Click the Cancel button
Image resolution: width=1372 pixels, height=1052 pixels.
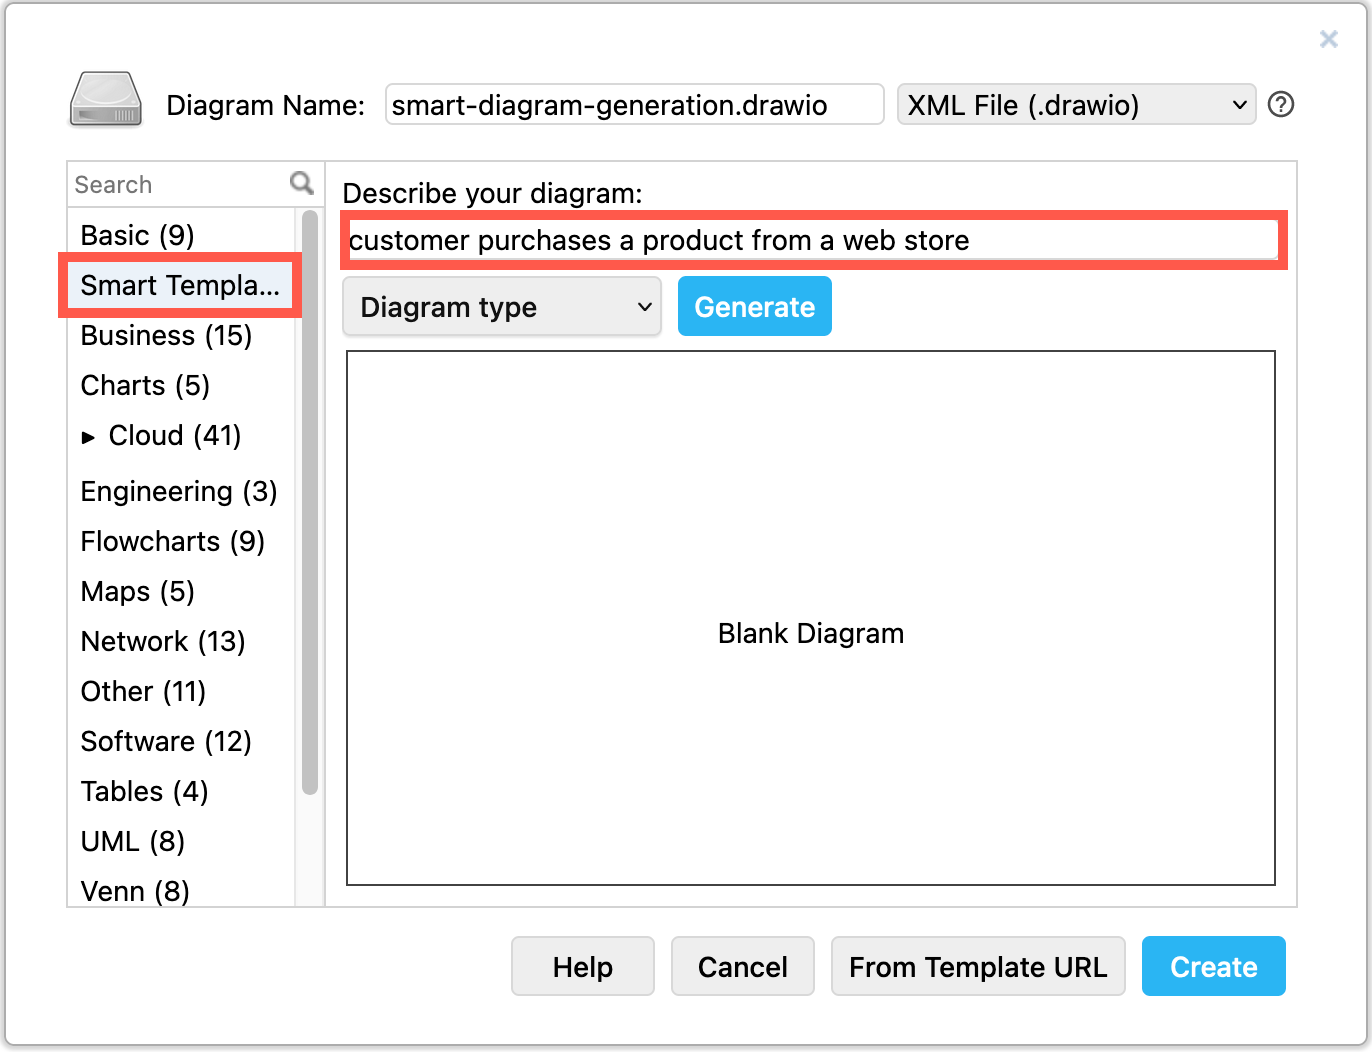(742, 966)
